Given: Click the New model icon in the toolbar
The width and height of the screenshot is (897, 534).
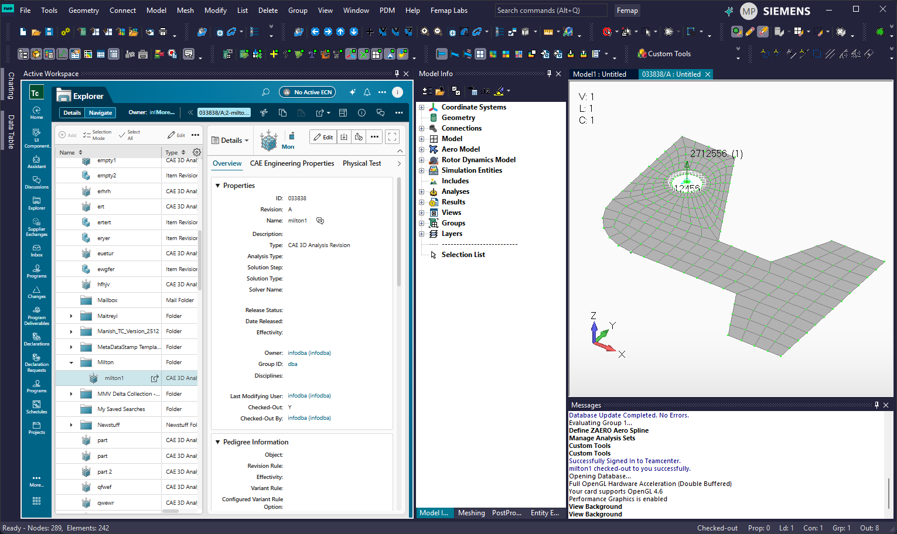Looking at the screenshot, I should pyautogui.click(x=23, y=32).
